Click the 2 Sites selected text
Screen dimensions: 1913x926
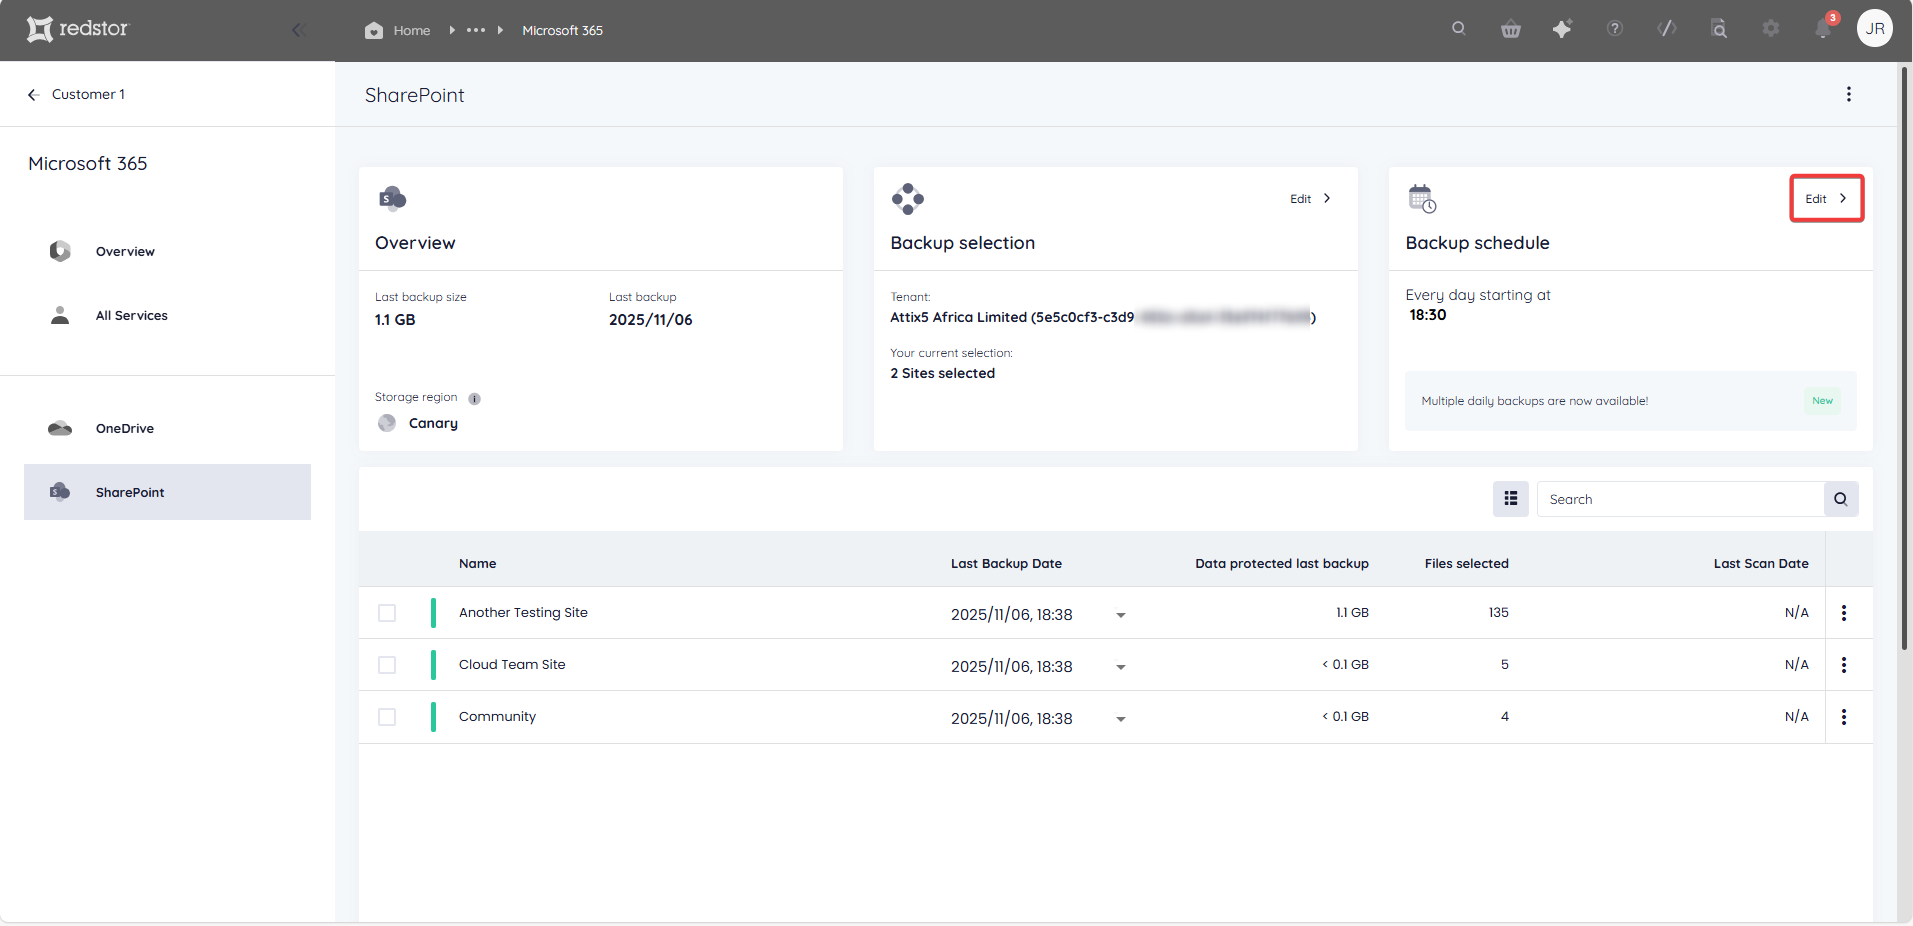[943, 373]
